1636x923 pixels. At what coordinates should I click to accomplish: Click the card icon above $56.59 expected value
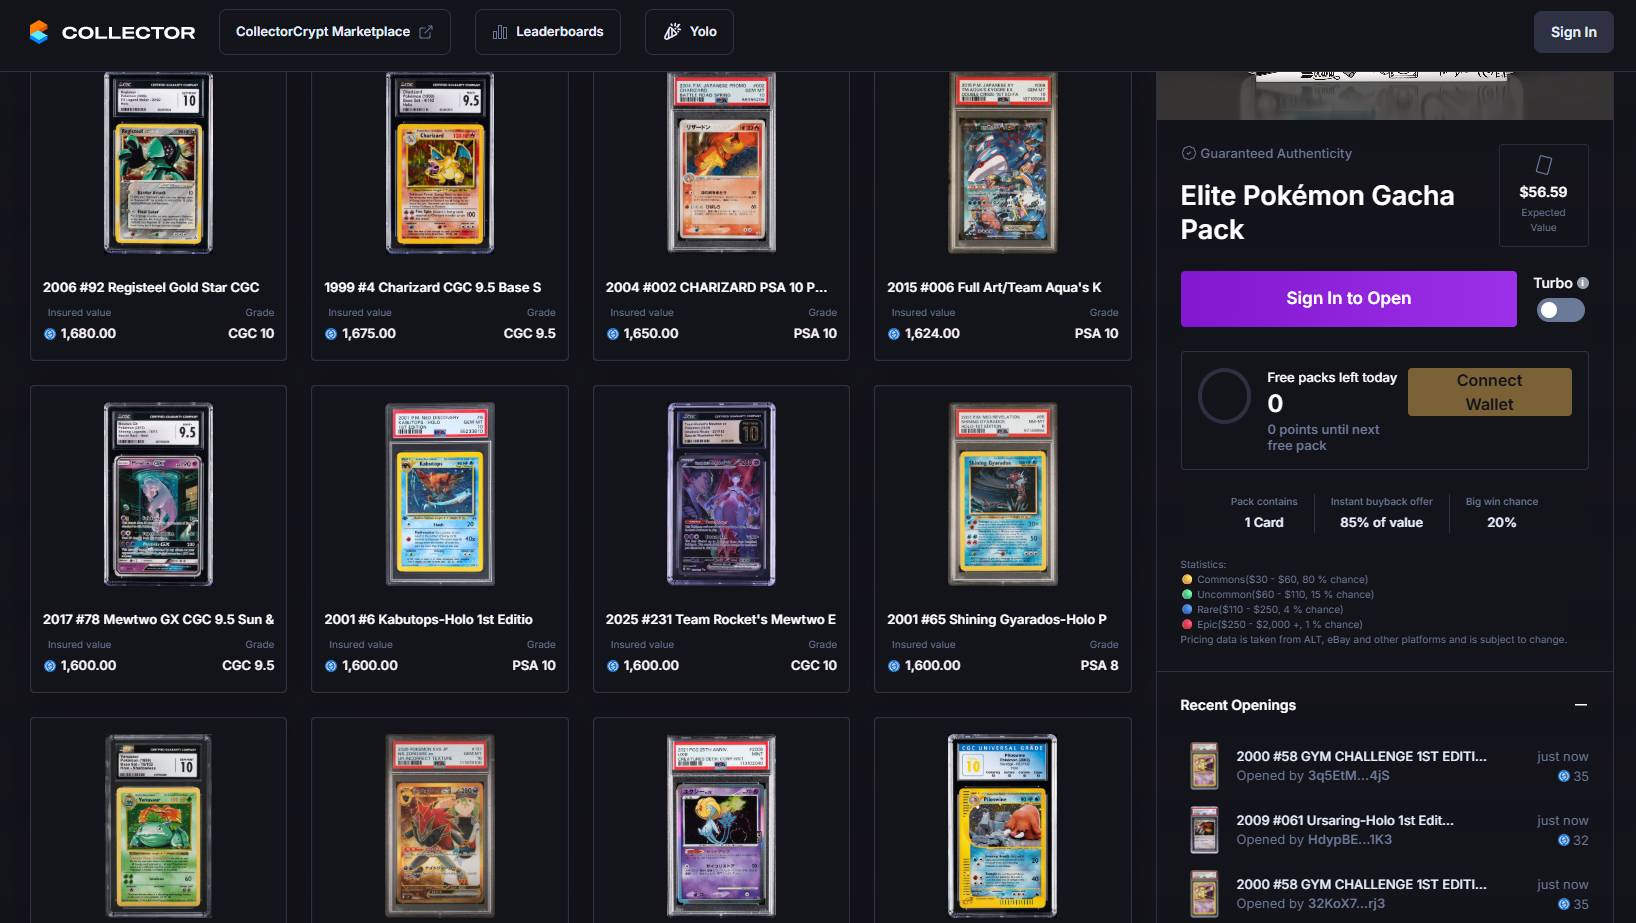(1544, 164)
